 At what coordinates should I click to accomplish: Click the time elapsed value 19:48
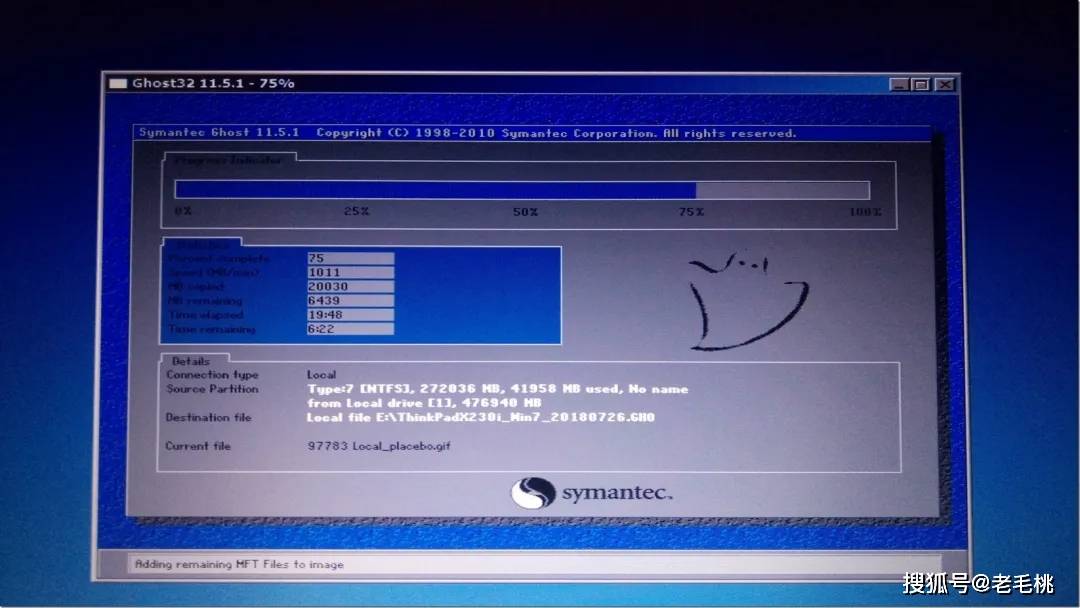[x=350, y=314]
